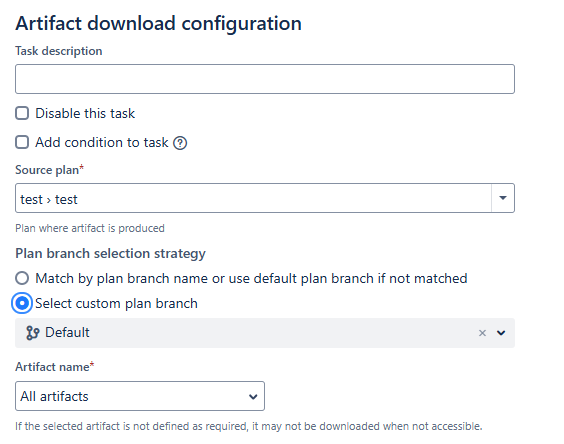Click the Select custom plan branch label

(x=117, y=304)
